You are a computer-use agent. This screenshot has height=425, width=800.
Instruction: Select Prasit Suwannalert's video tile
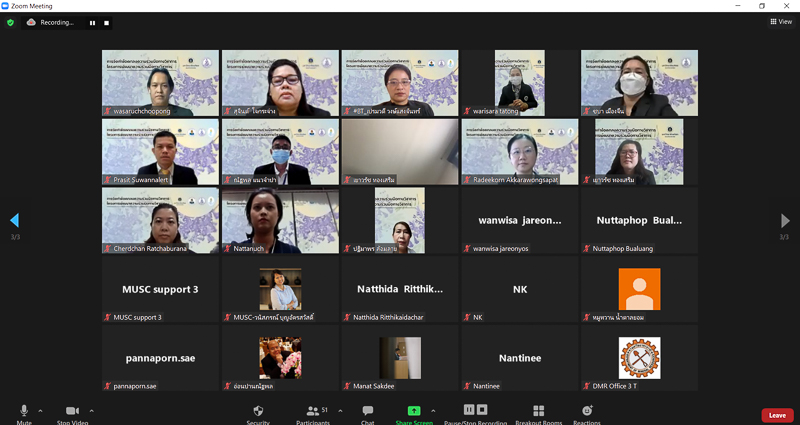click(160, 152)
